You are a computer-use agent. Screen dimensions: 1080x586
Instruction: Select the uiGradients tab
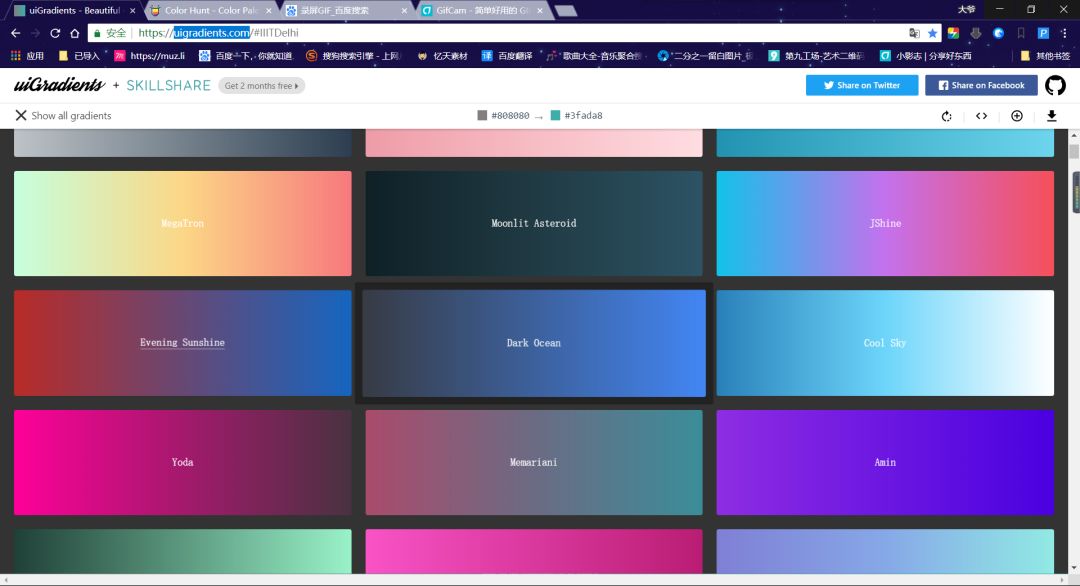click(74, 10)
